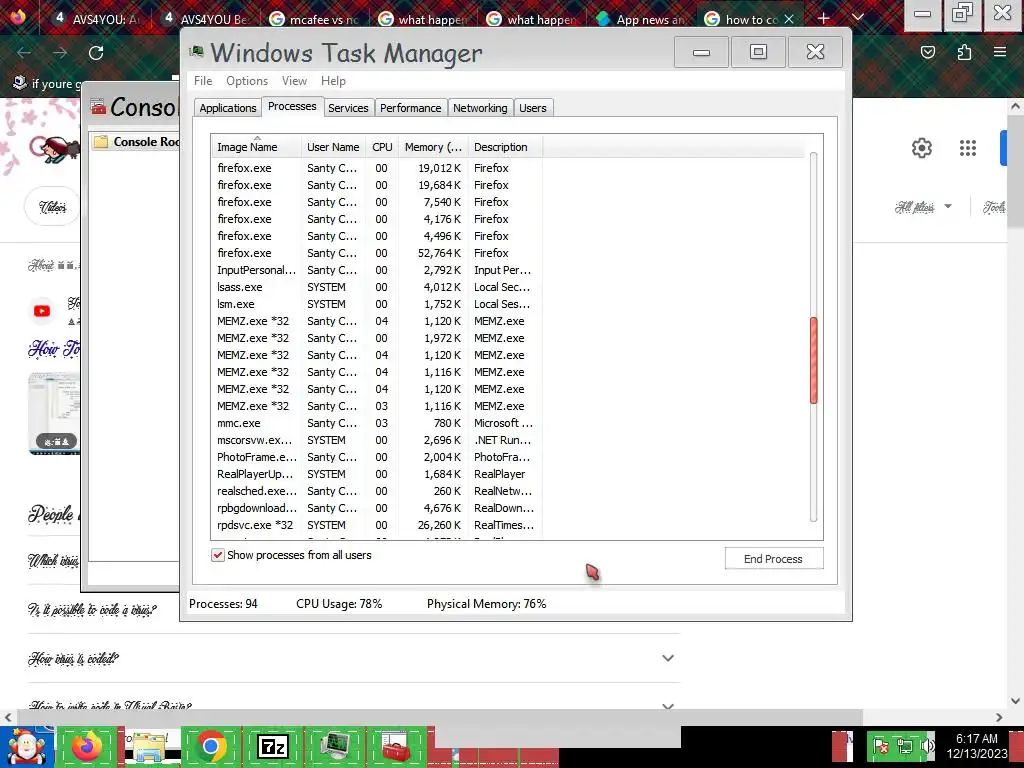
Task: Click the Task Manager title bar icon
Action: [x=196, y=51]
